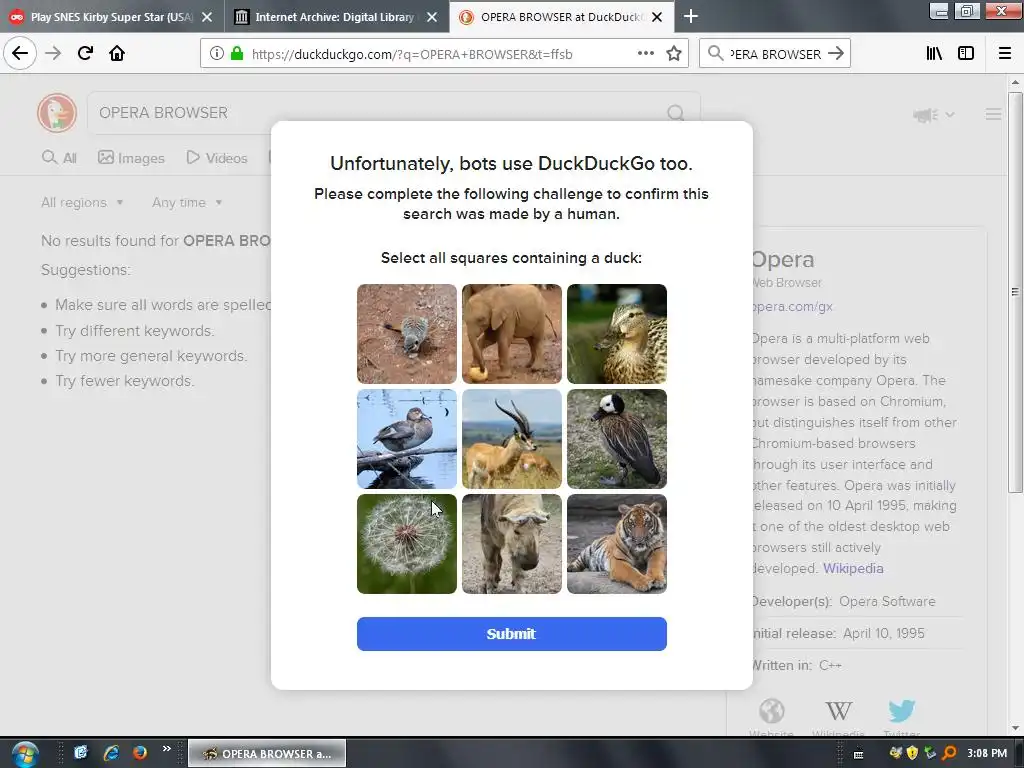
Task: Click DuckDuckGo search magnifier button
Action: 676,113
